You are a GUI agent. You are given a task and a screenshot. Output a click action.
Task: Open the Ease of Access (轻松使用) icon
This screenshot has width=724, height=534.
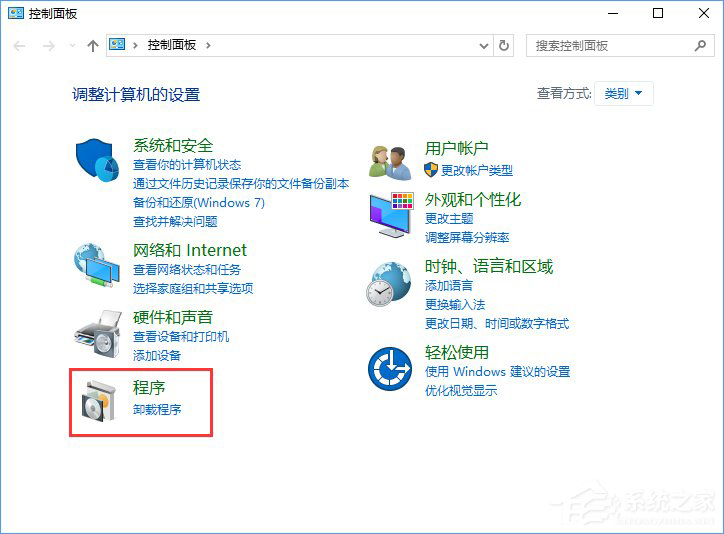[390, 368]
